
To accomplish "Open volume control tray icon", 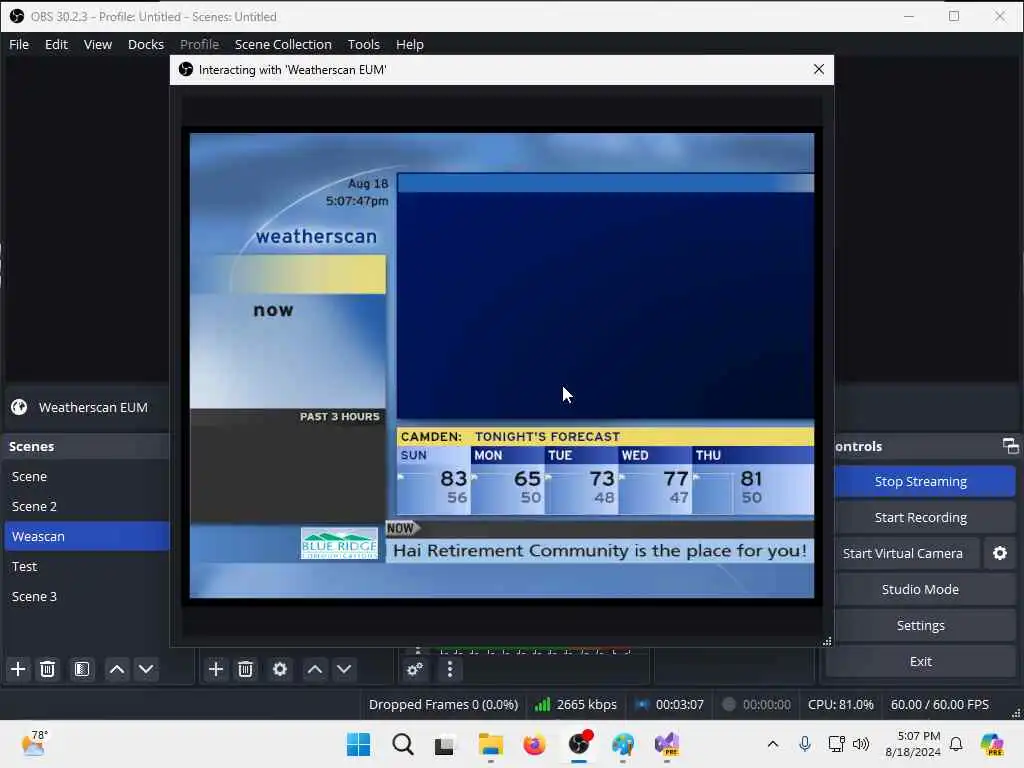I will [861, 744].
